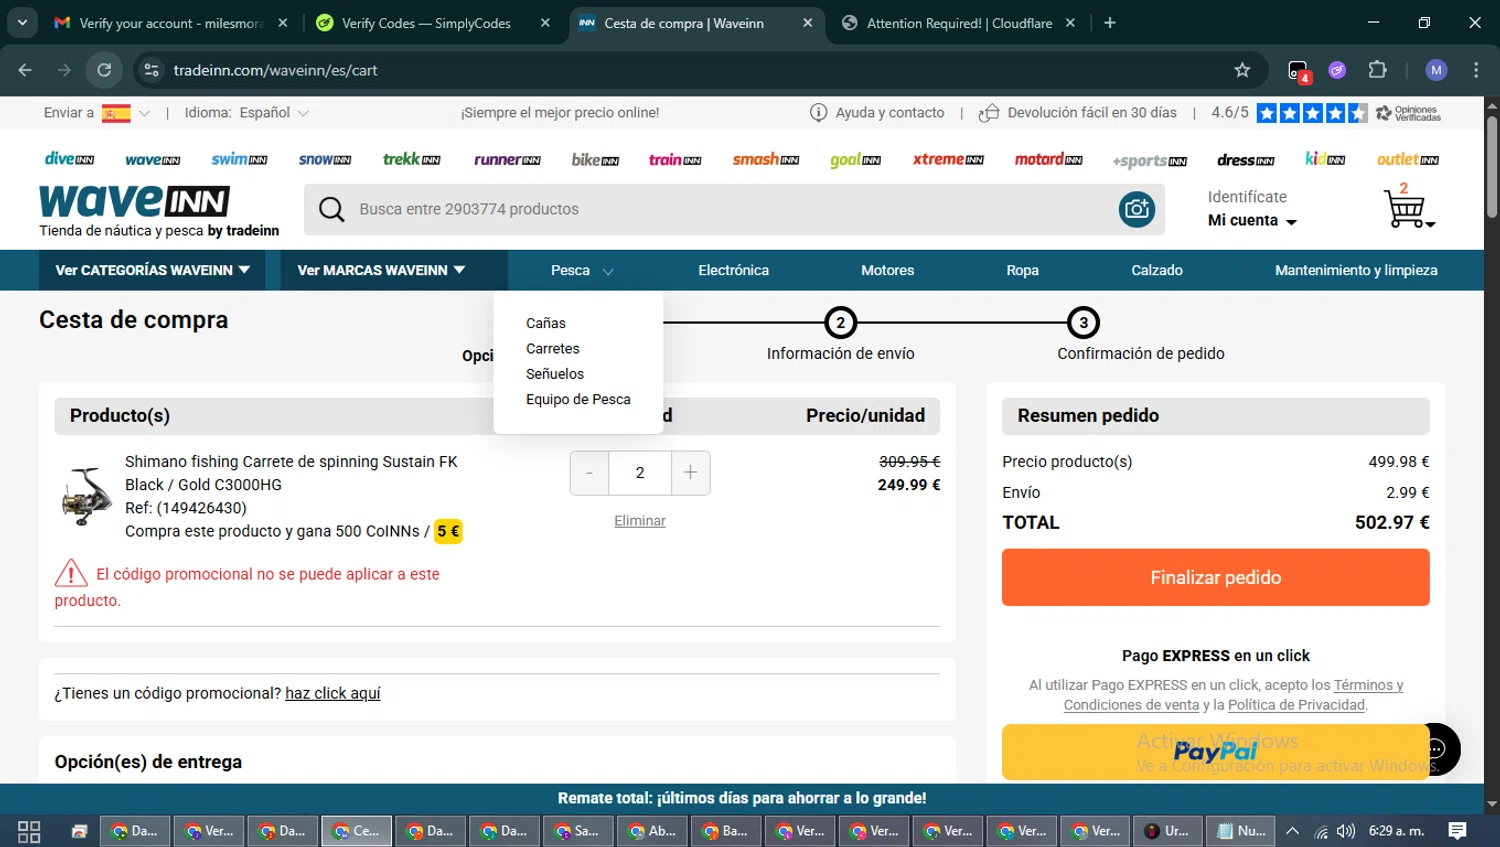The width and height of the screenshot is (1500, 847).
Task: Open the taskbar volume icon
Action: (x=1346, y=831)
